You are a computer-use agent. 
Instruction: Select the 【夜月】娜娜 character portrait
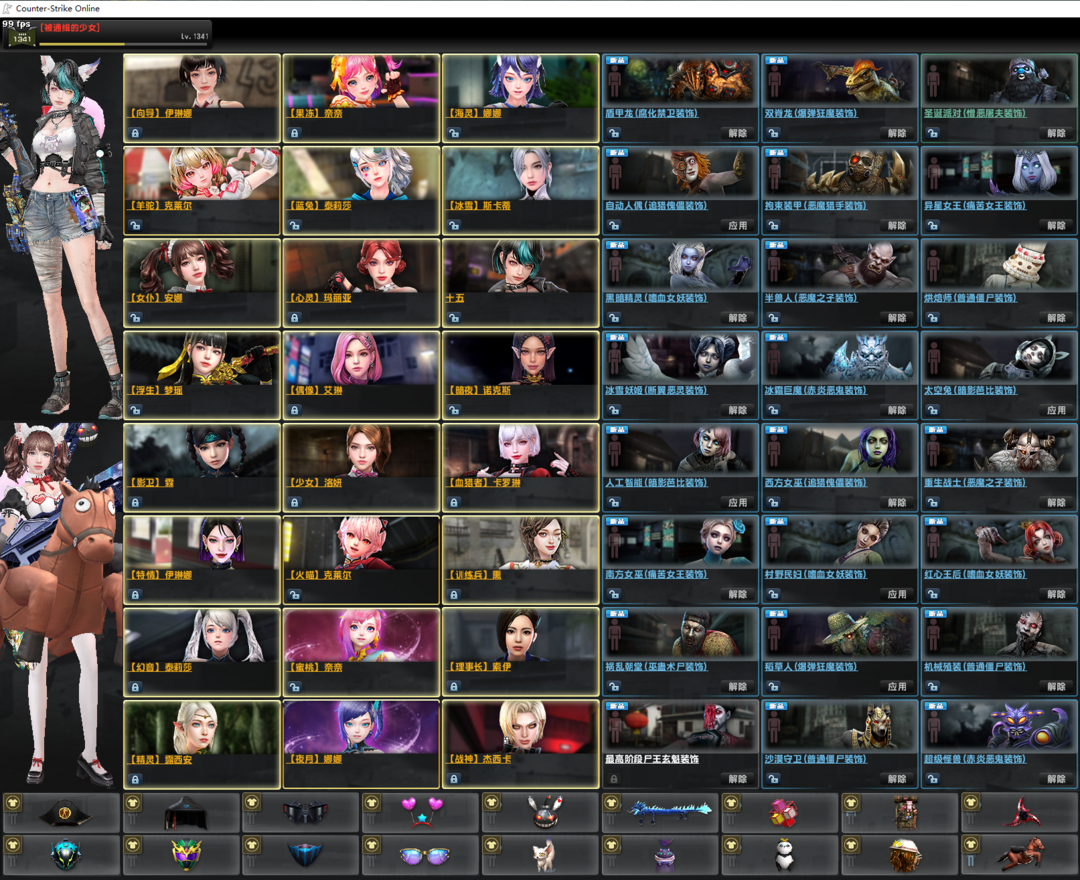click(361, 727)
